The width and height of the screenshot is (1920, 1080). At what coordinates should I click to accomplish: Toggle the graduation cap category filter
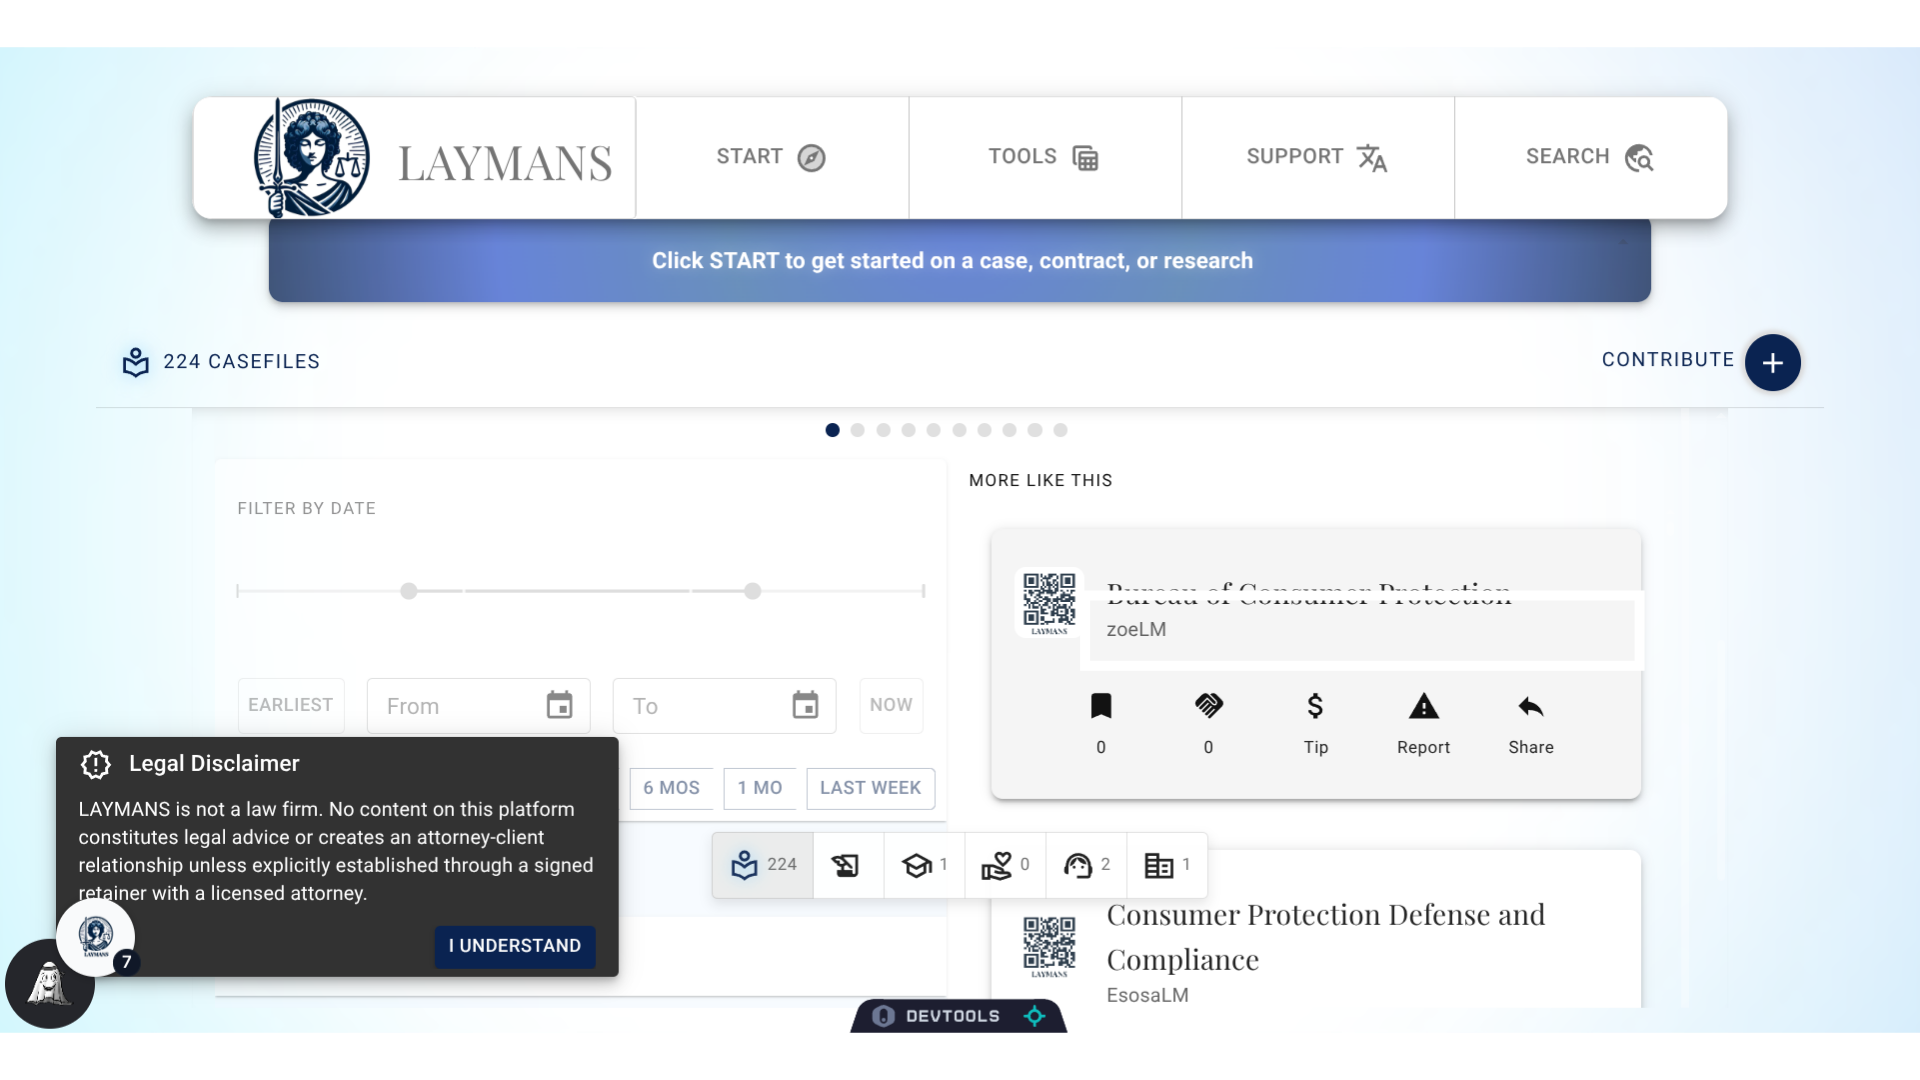(x=924, y=865)
